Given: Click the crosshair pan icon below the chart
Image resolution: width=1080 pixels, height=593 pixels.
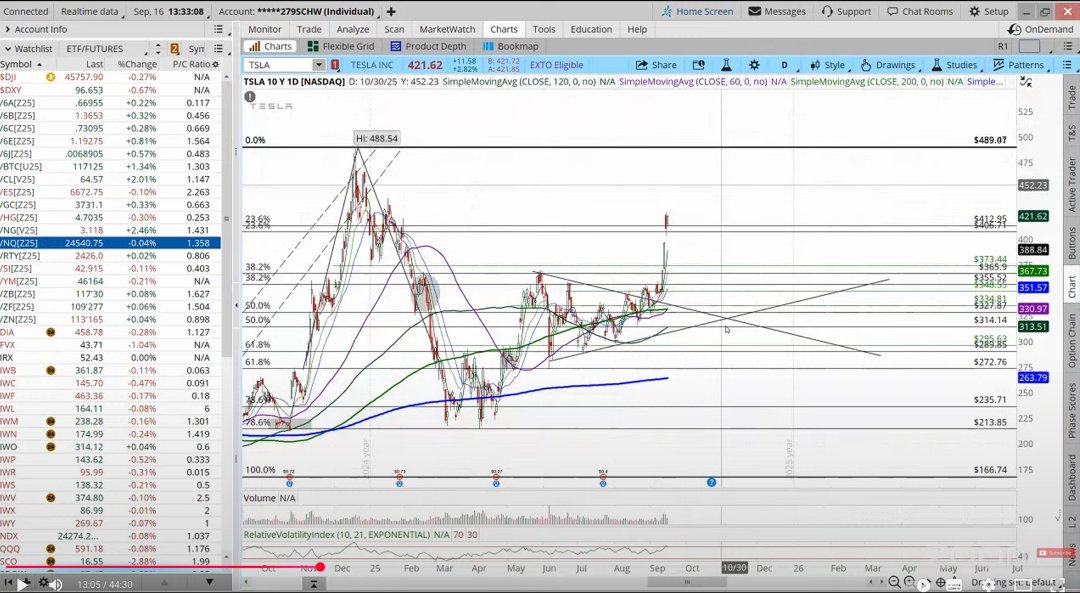Looking at the screenshot, I should click(x=940, y=583).
